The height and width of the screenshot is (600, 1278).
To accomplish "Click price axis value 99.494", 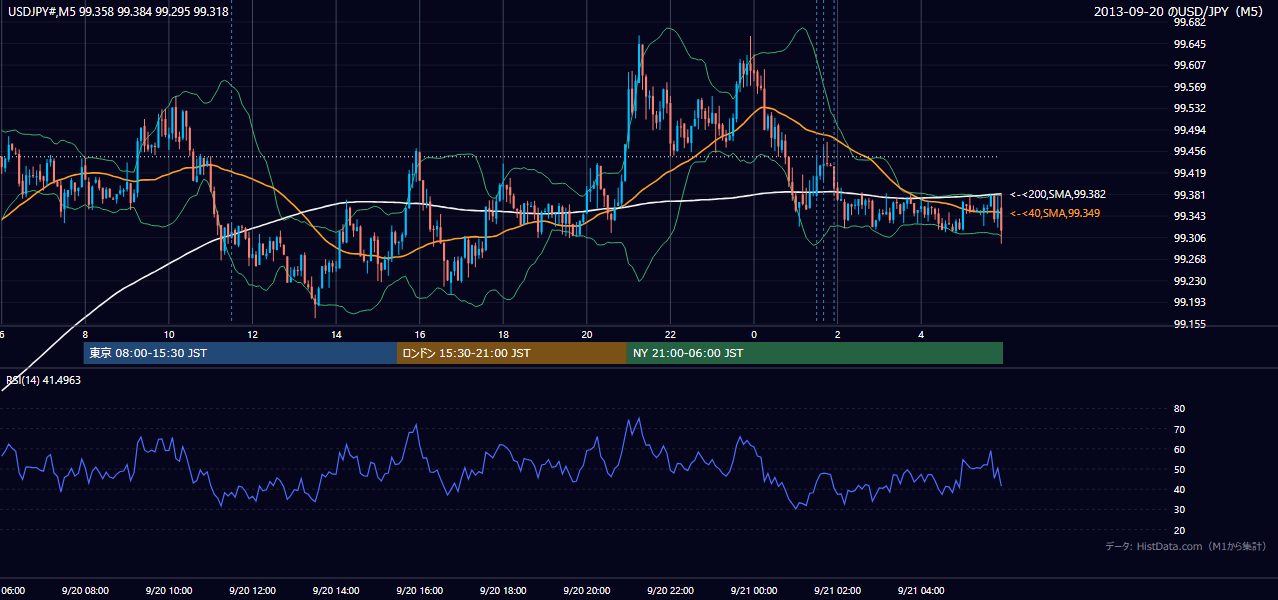I will tap(1189, 130).
